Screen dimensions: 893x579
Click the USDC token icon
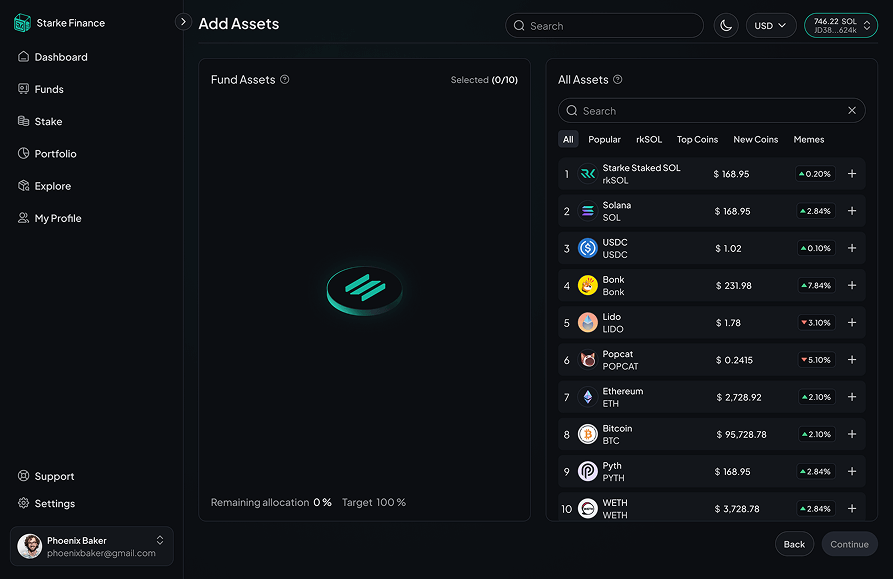[x=588, y=248]
